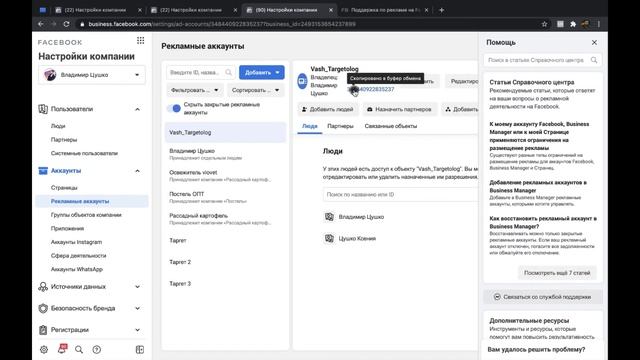640x360 pixels.
Task: Click the Аккаунты section icon
Action: tap(43, 171)
